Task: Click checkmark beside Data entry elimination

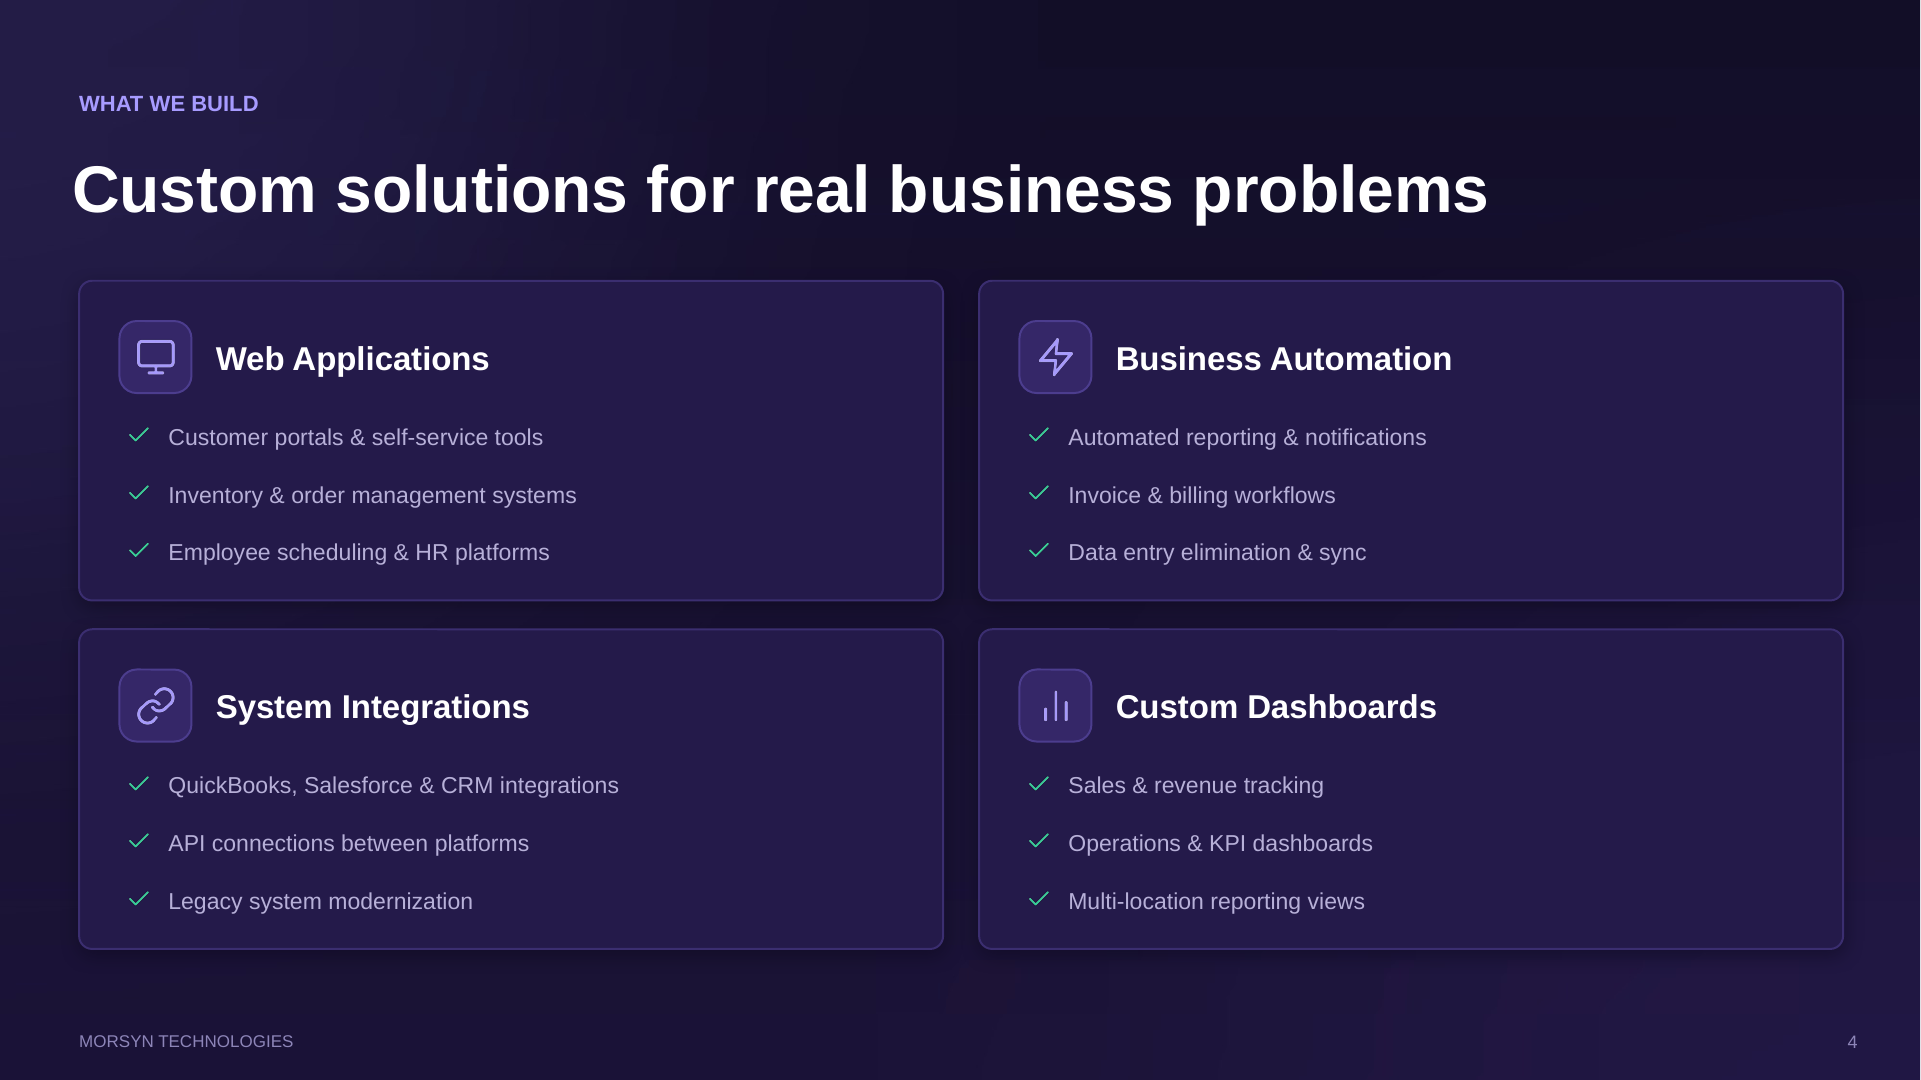Action: [1039, 551]
